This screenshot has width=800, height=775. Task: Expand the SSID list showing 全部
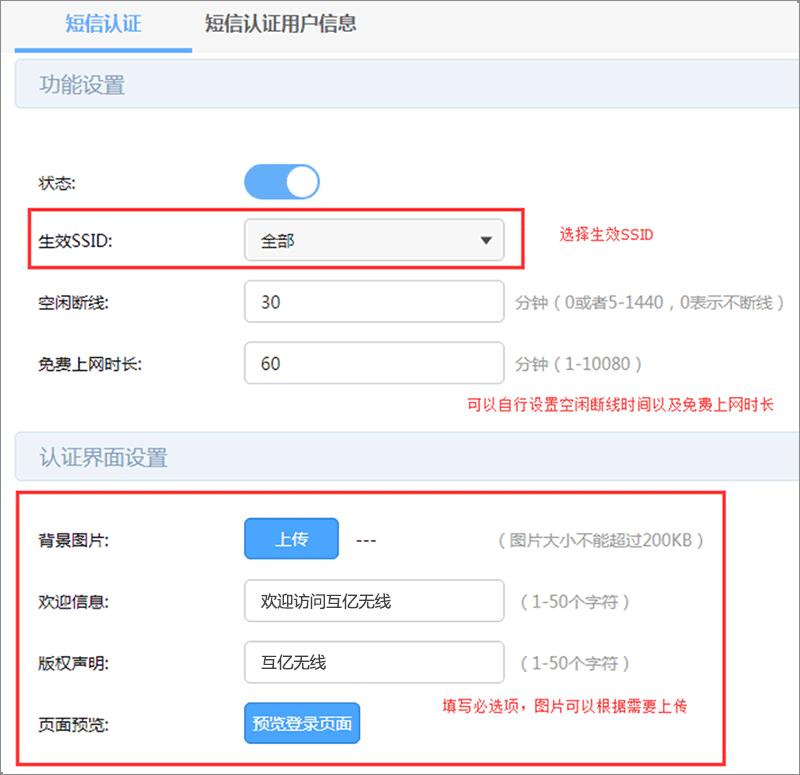click(374, 239)
